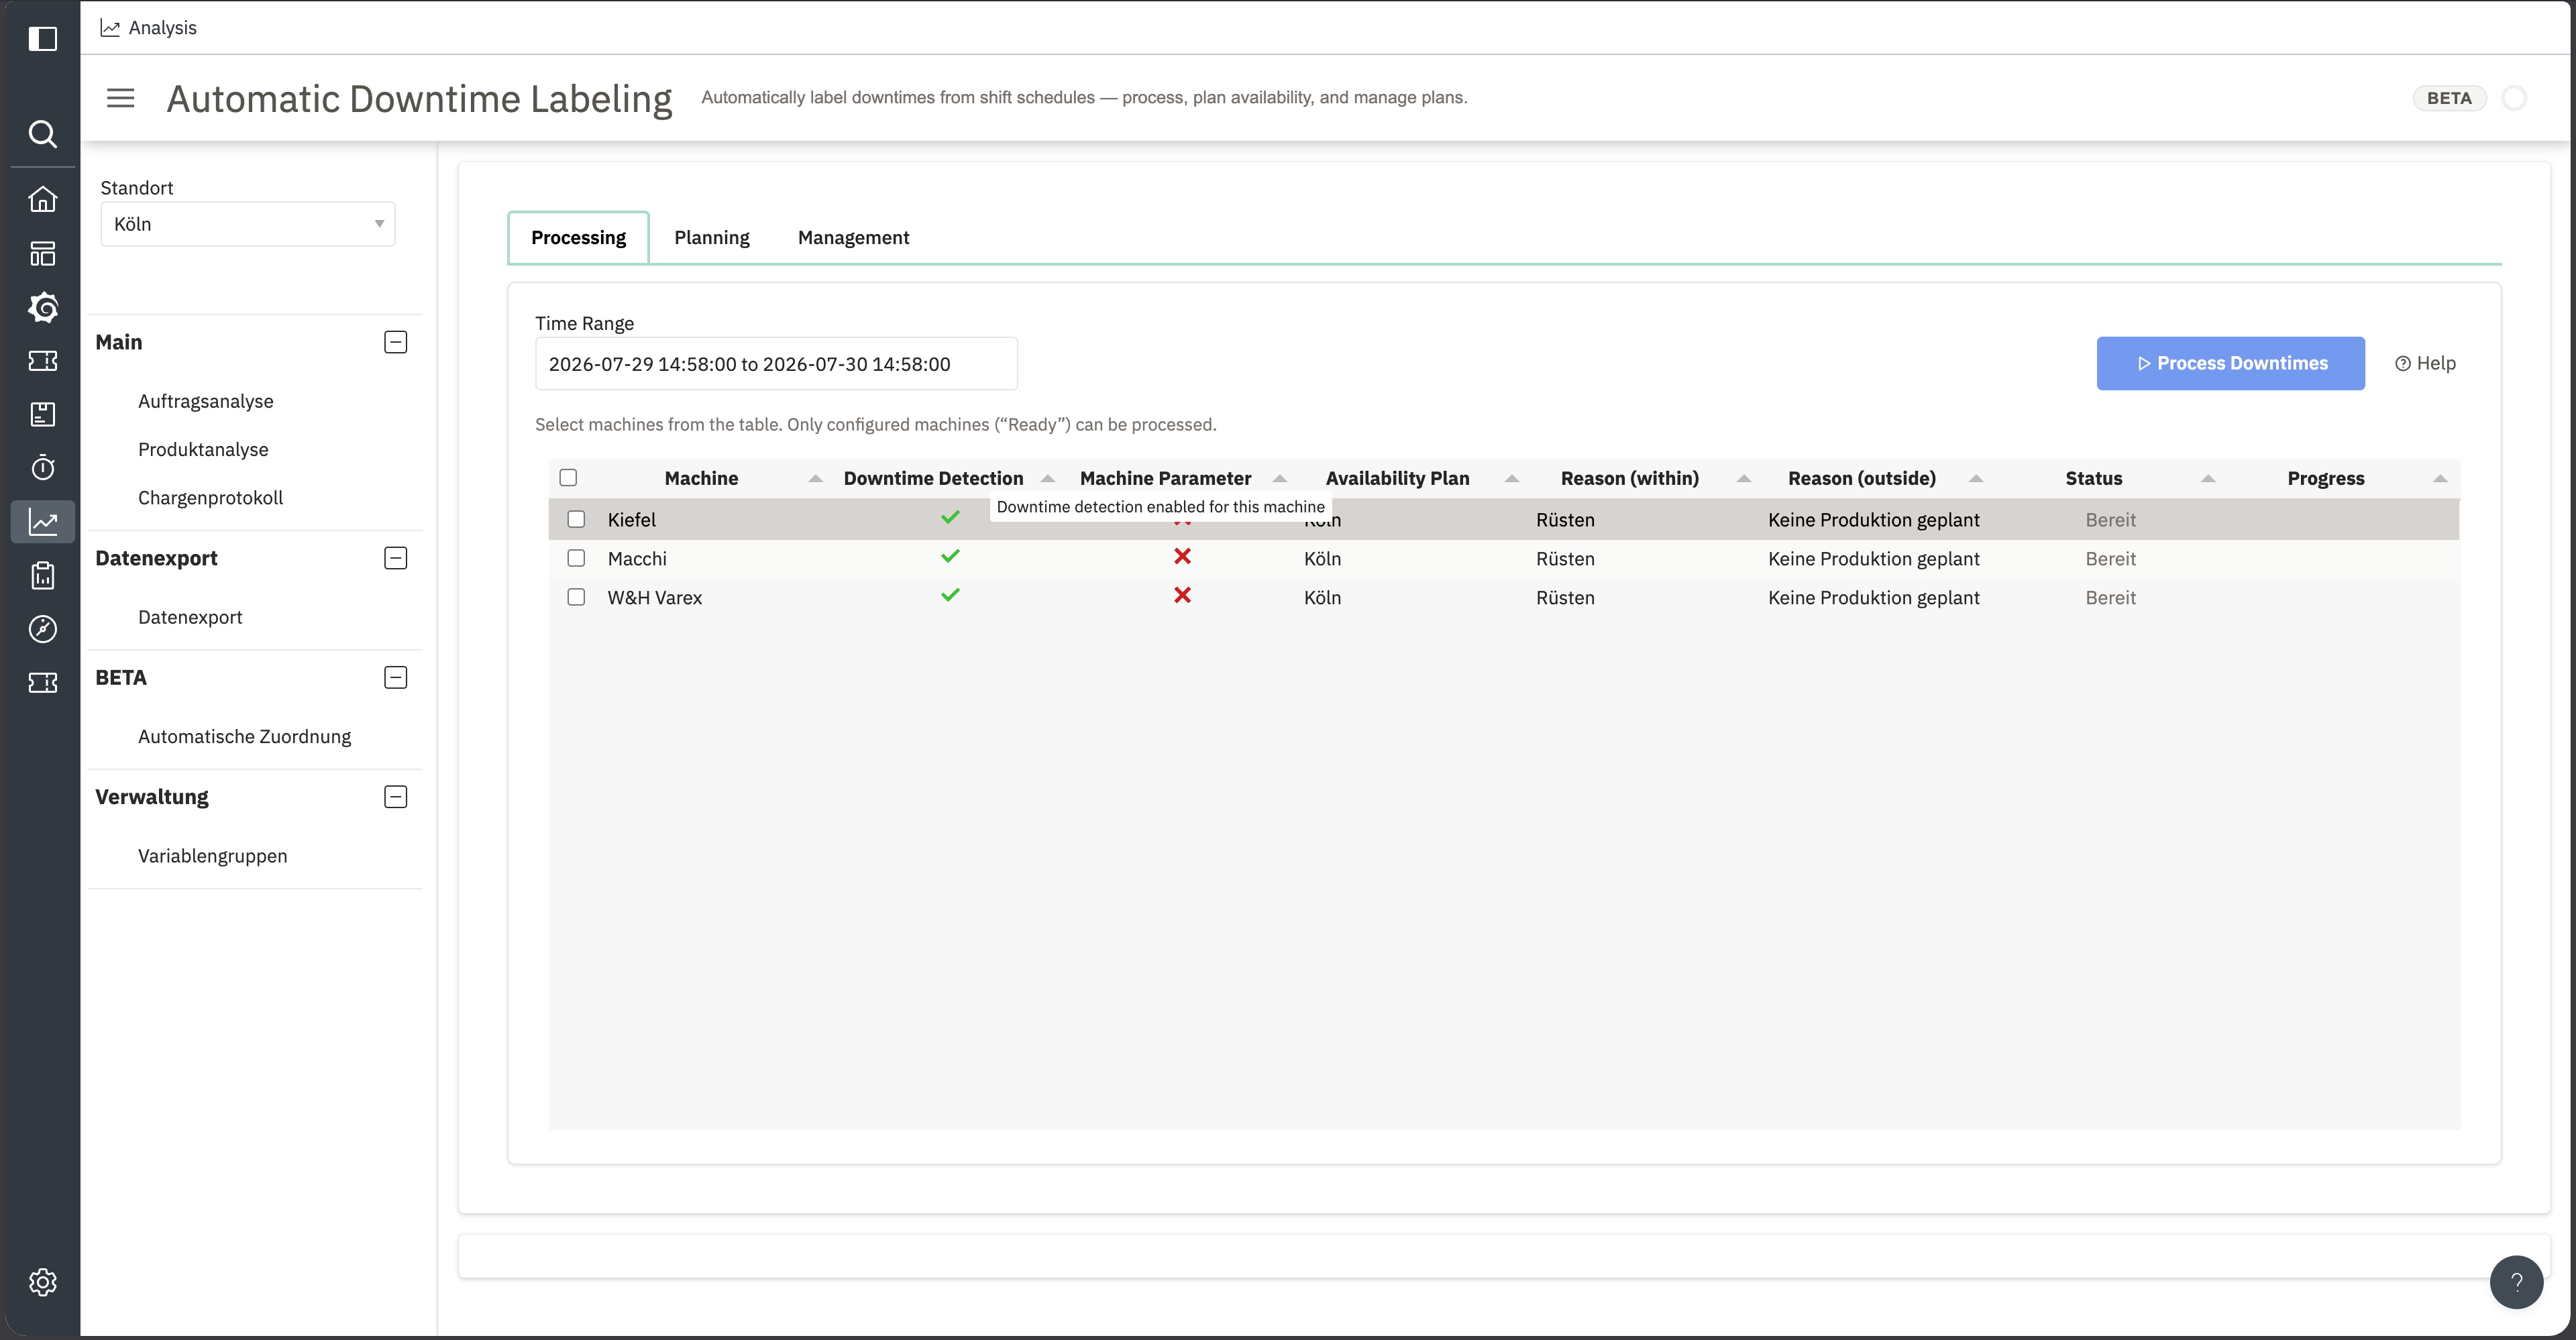Screen dimensions: 2576x1340
Task: Select the Kiefel machine checkbox
Action: (576, 519)
